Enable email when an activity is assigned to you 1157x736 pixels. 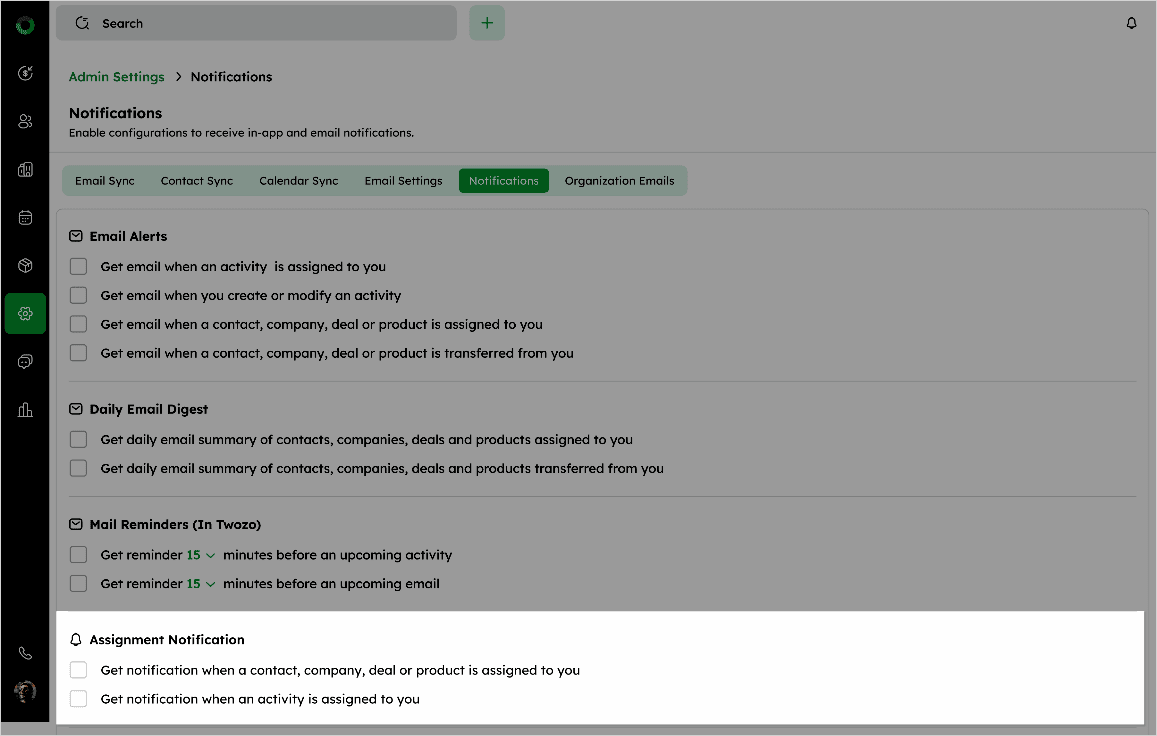[78, 267]
